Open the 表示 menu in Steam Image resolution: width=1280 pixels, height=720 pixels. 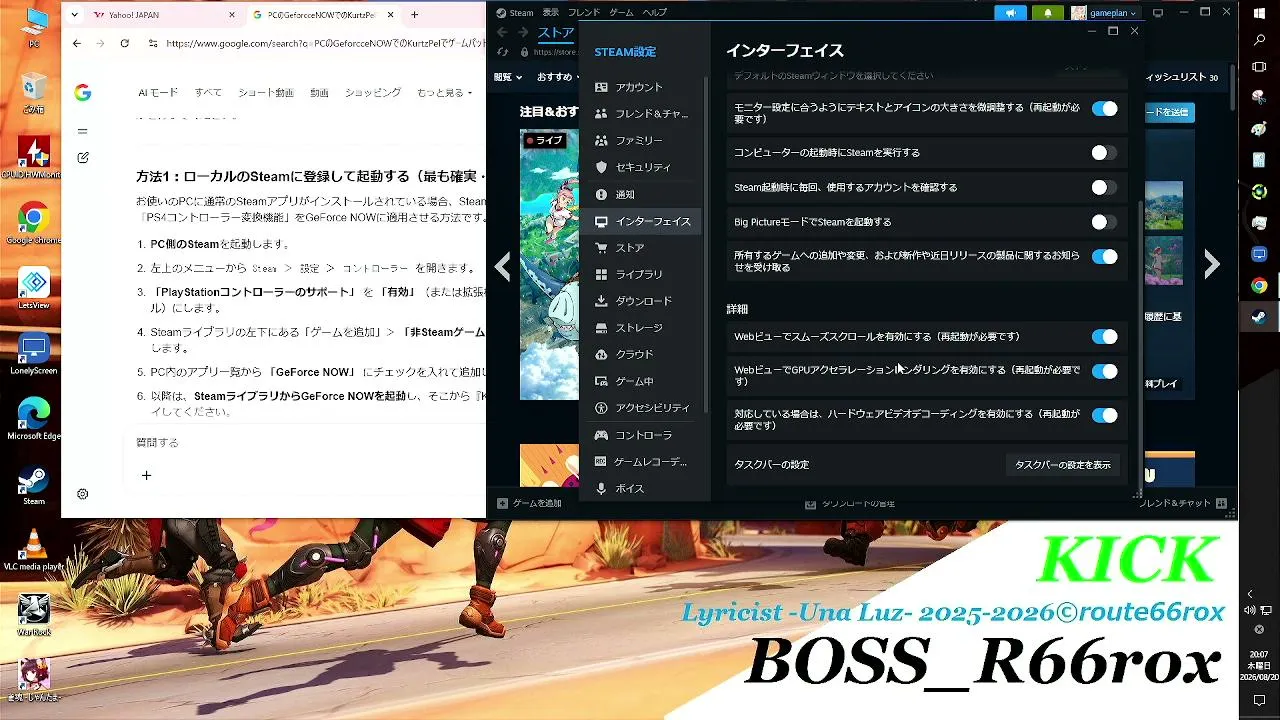coord(551,13)
